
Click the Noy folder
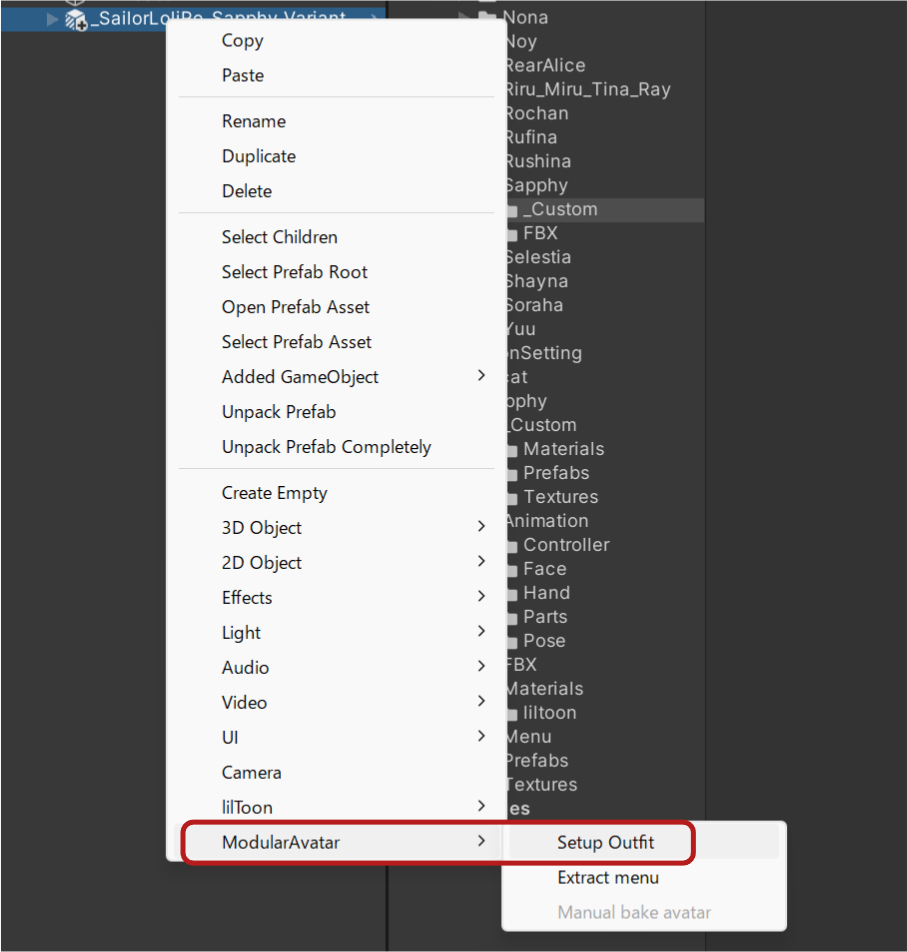point(521,42)
